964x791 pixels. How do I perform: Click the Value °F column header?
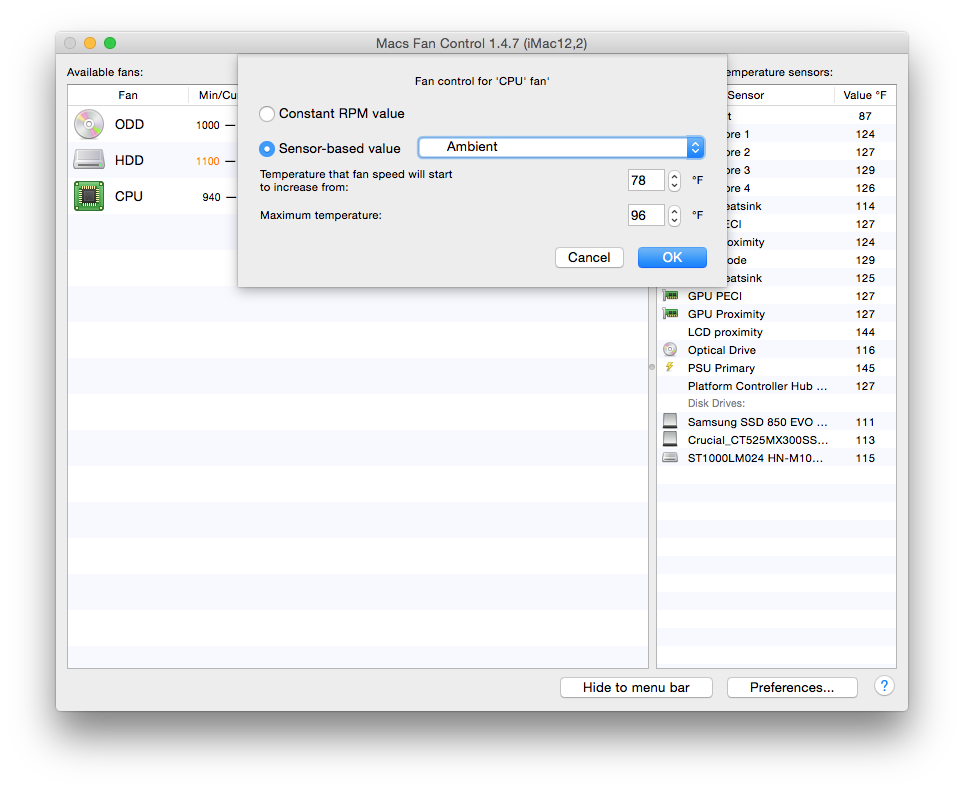864,95
